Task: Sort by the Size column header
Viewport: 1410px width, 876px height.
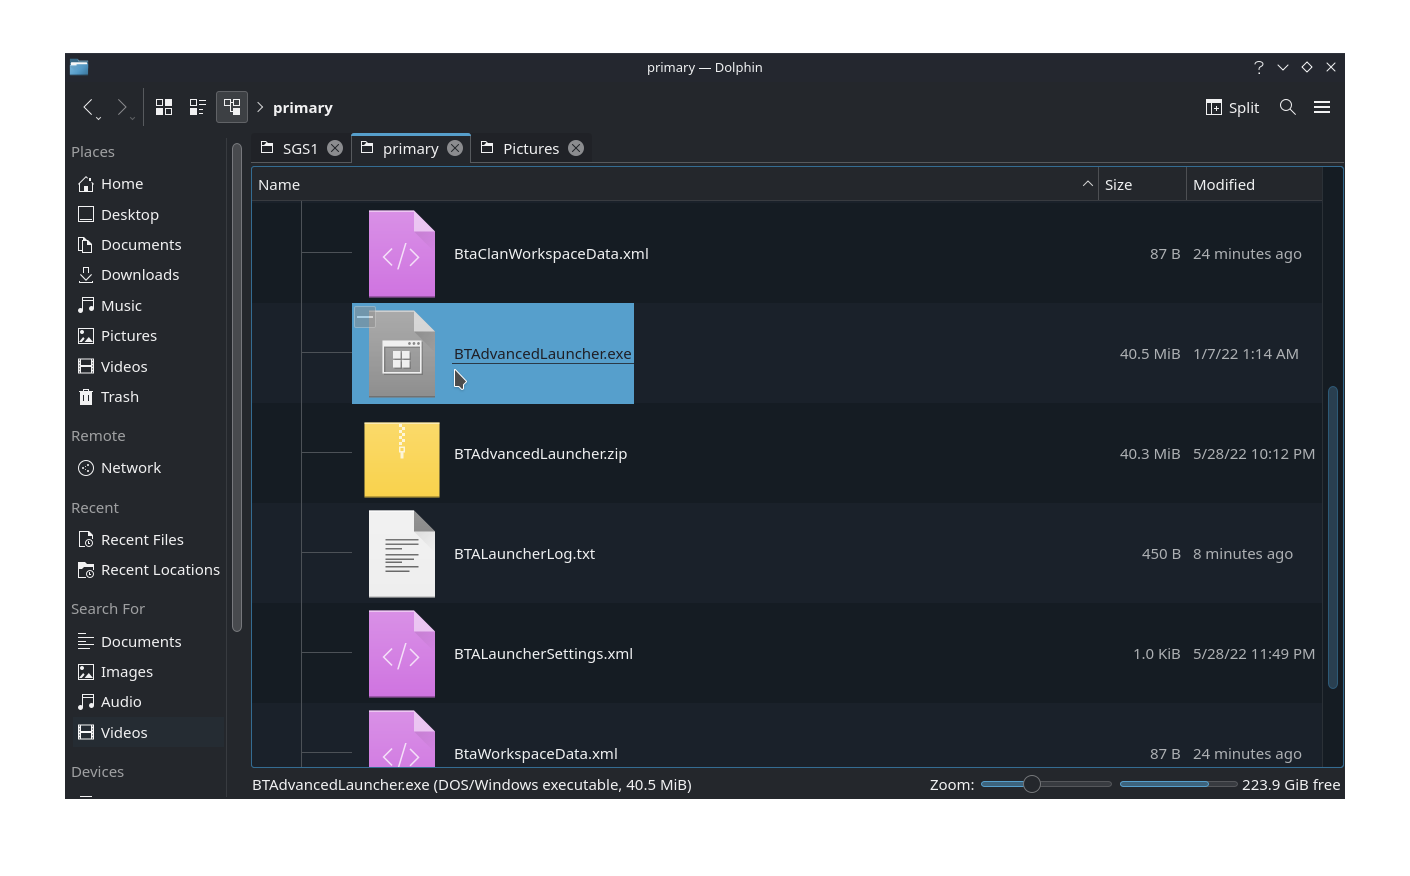Action: 1142,185
